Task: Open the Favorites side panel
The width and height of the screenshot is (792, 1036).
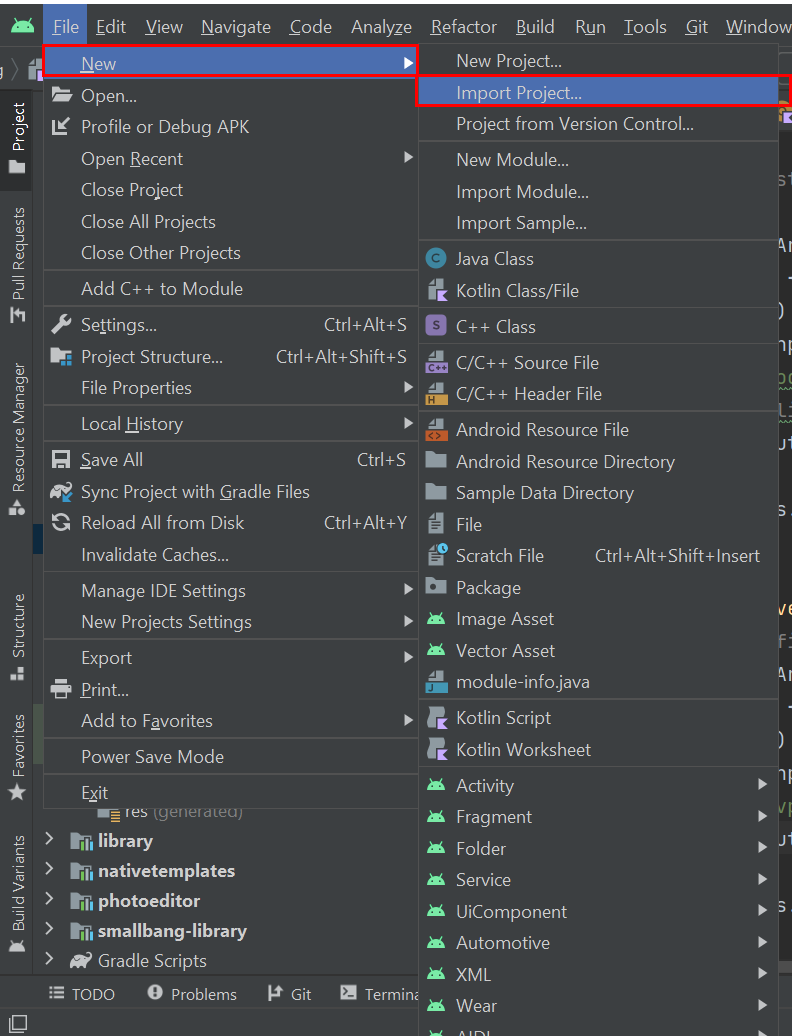Action: (17, 757)
